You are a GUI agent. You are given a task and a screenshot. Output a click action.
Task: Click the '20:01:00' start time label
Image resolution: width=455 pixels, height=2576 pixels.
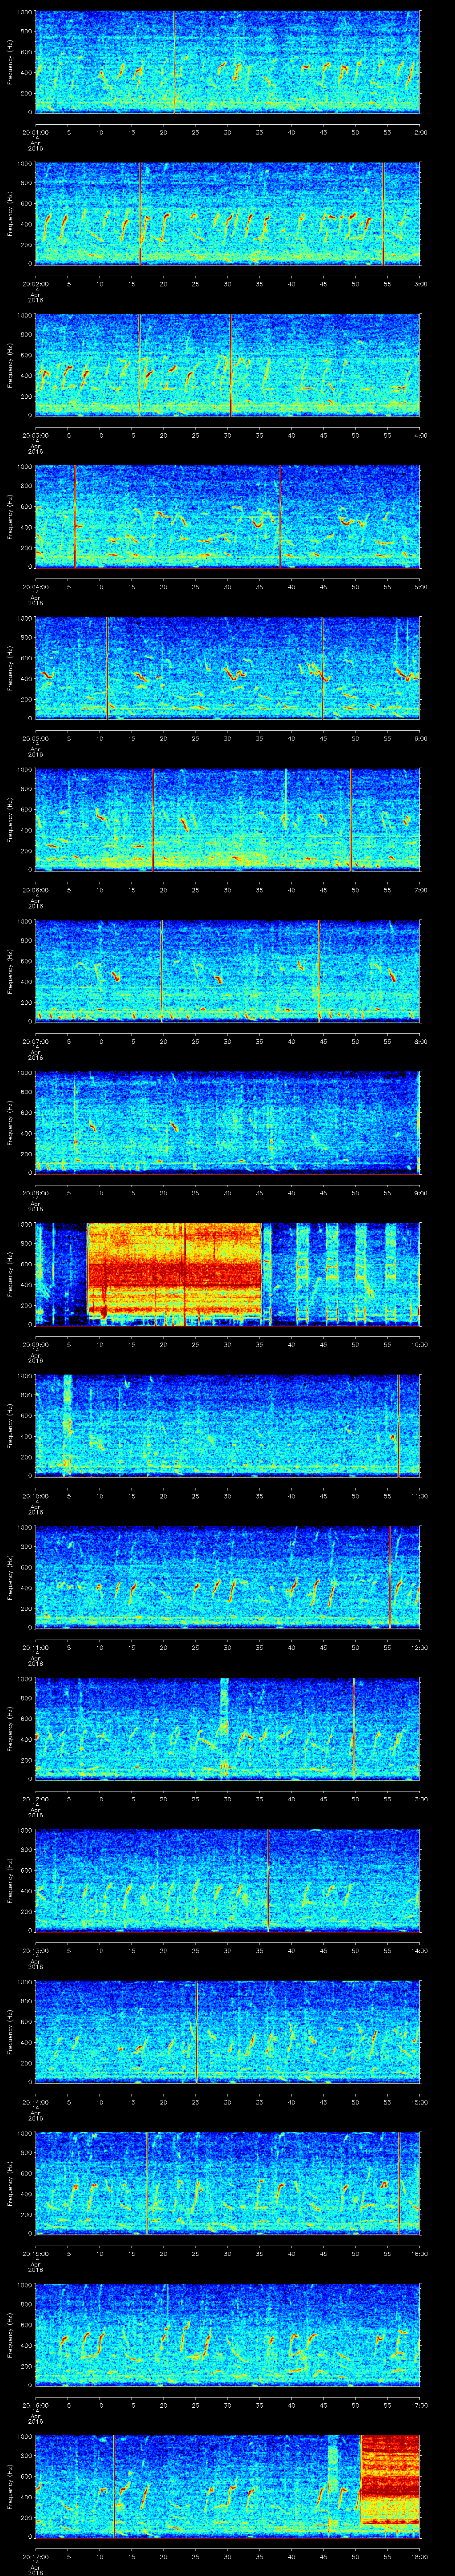tap(35, 132)
